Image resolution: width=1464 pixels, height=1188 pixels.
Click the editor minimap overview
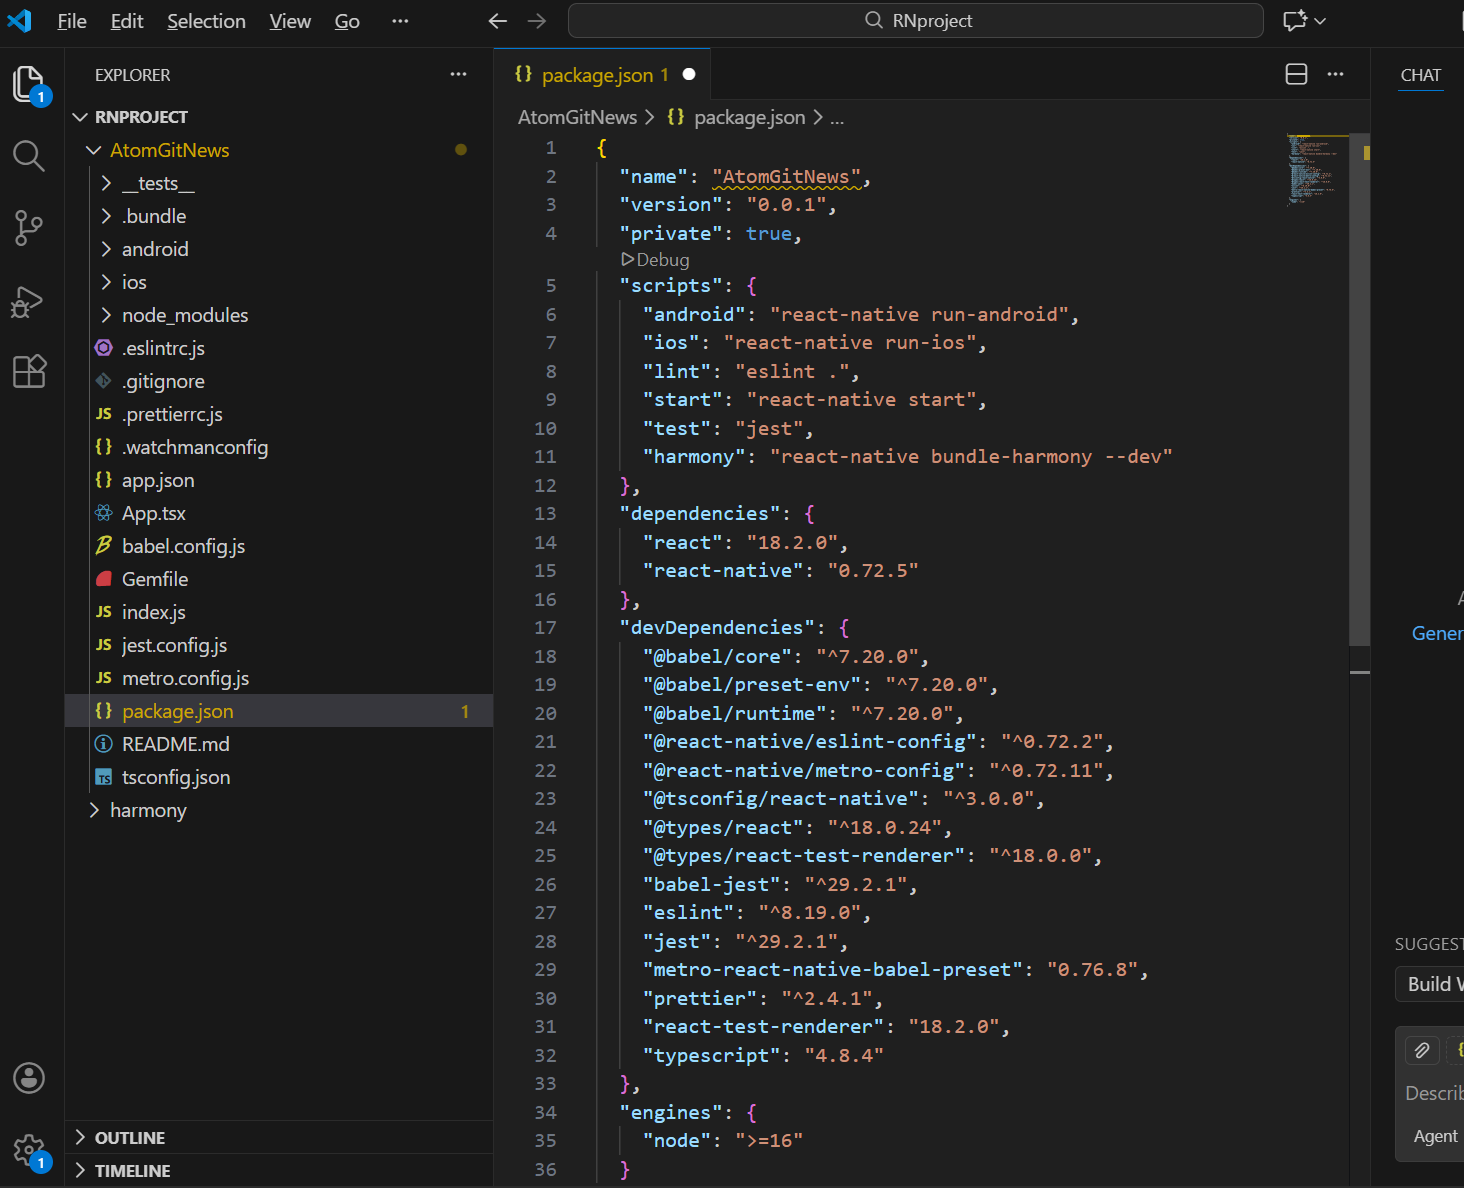[1316, 170]
